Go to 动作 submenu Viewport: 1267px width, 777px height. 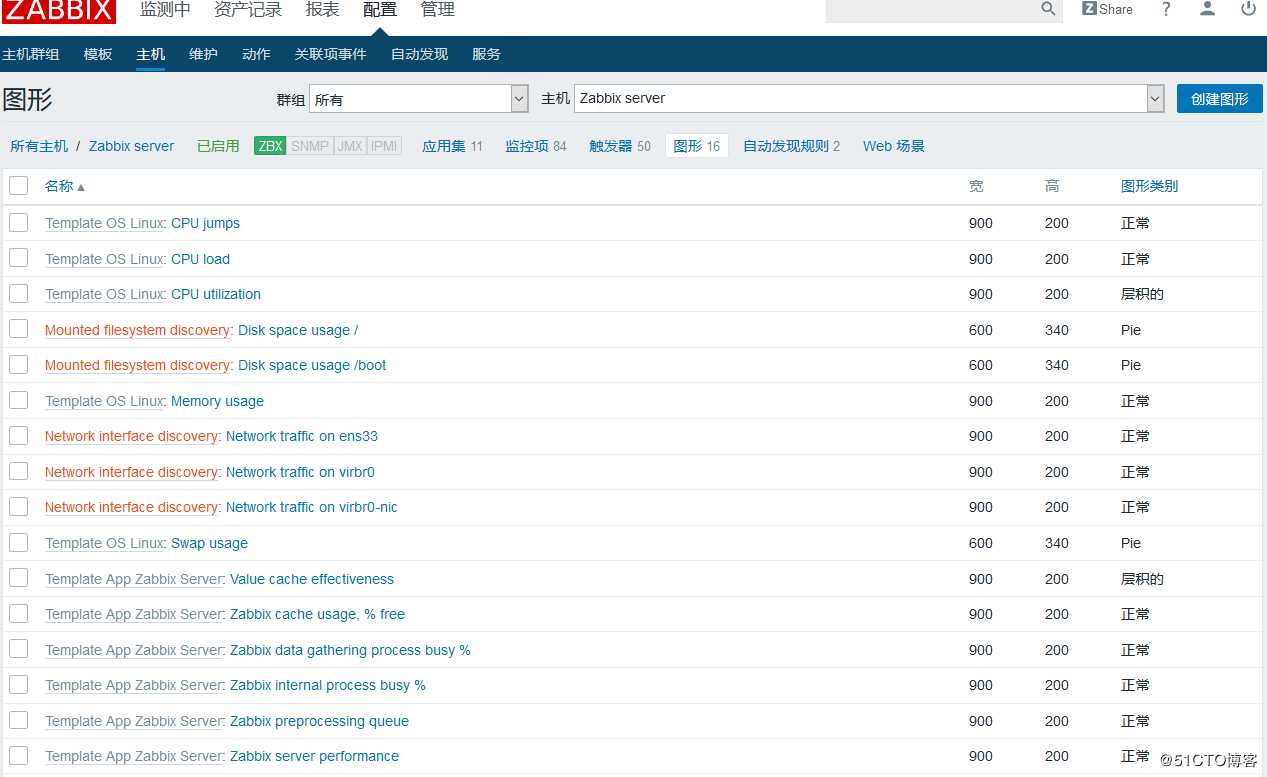click(256, 54)
